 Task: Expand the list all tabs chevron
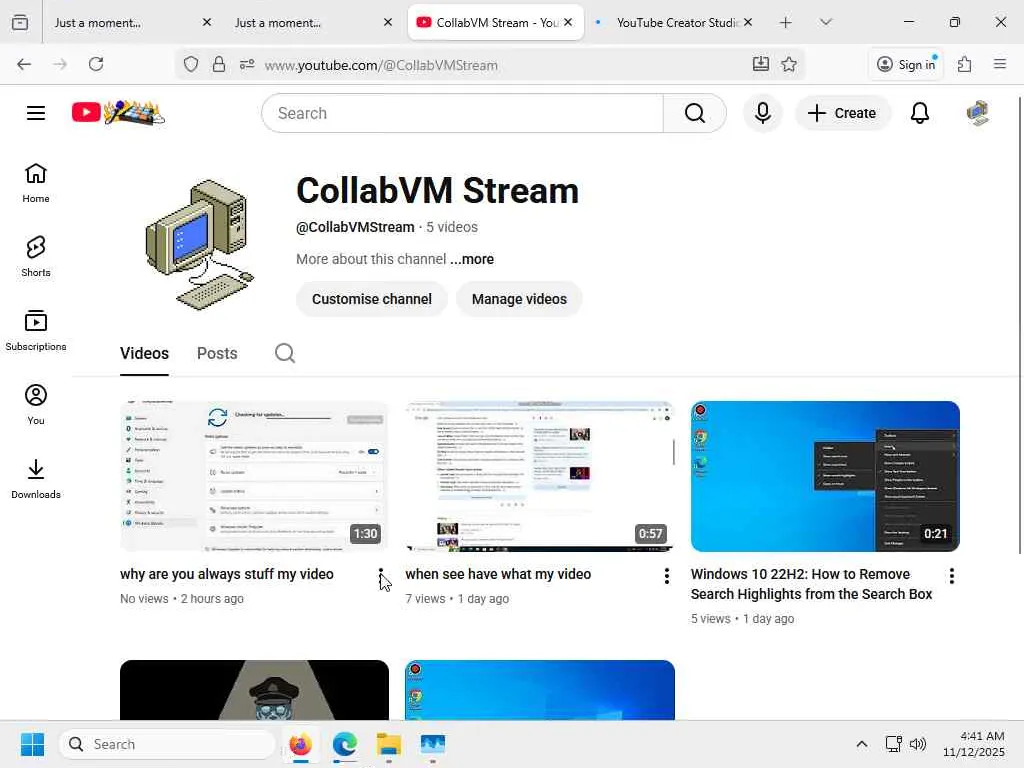click(x=825, y=22)
